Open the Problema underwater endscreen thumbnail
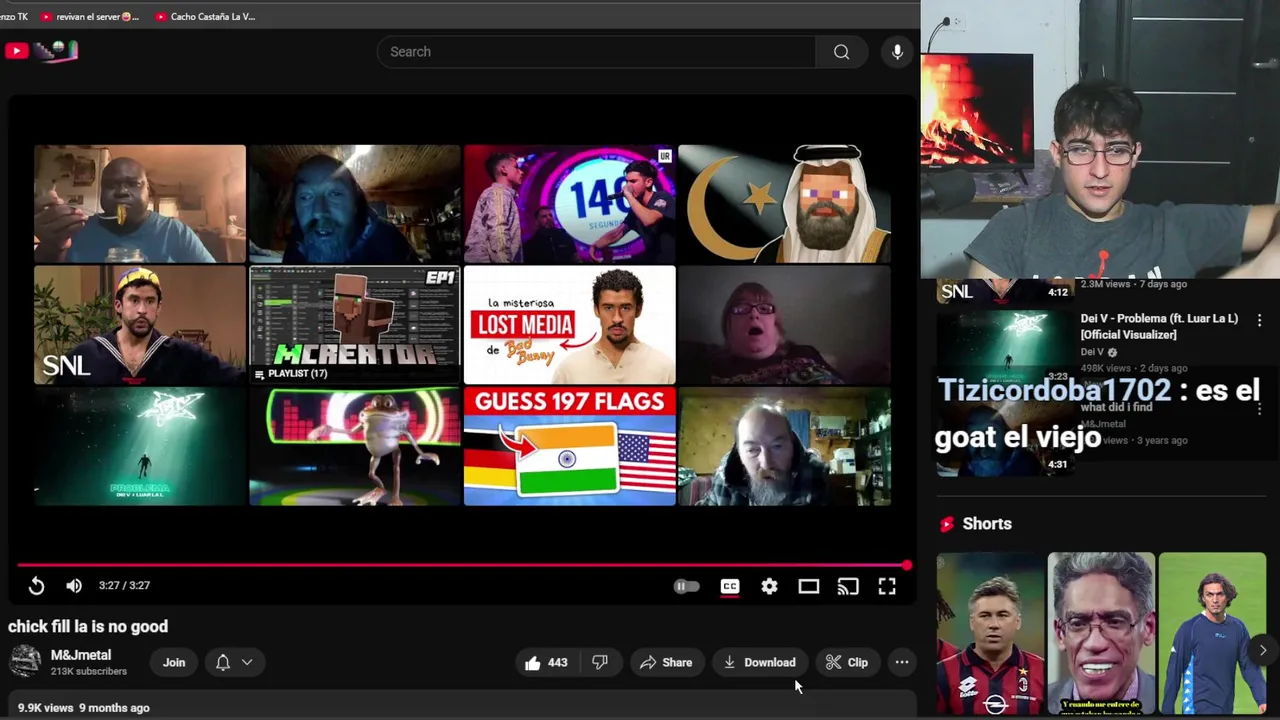 (140, 446)
